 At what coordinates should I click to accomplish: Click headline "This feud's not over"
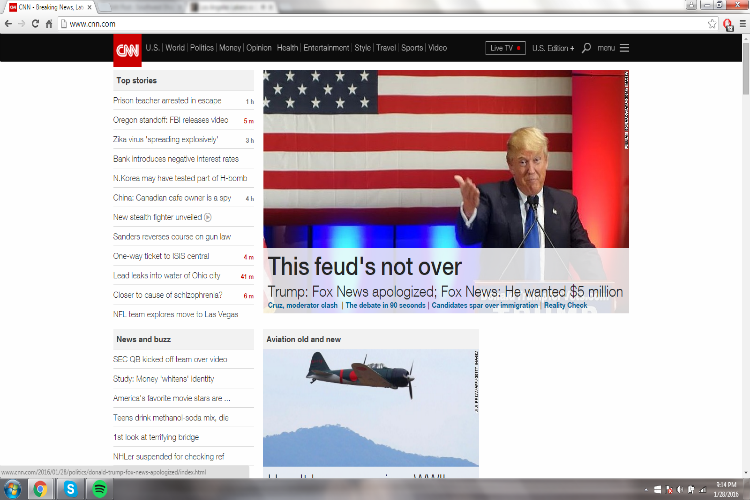[364, 267]
